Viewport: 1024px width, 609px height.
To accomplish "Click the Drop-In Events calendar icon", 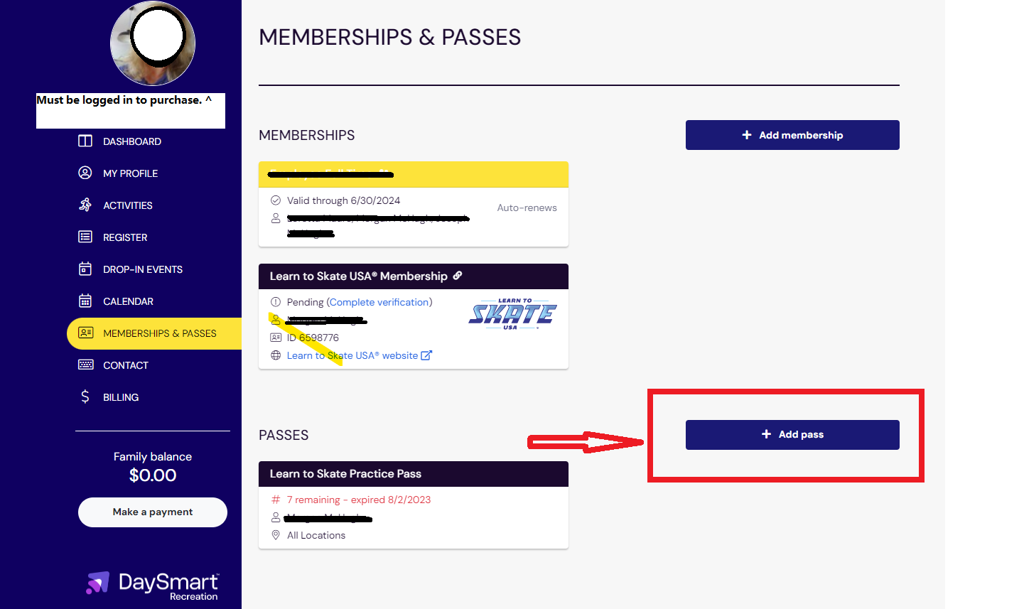I will click(x=85, y=269).
